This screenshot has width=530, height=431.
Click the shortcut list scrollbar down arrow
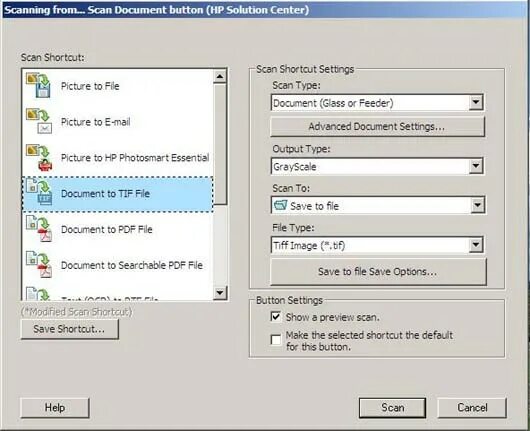[220, 292]
